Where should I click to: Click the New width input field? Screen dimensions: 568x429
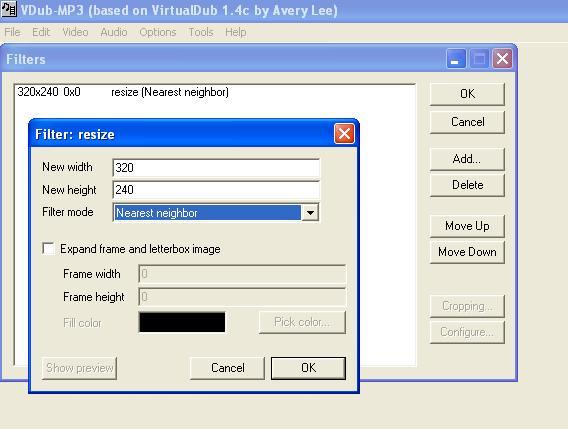pyautogui.click(x=216, y=167)
